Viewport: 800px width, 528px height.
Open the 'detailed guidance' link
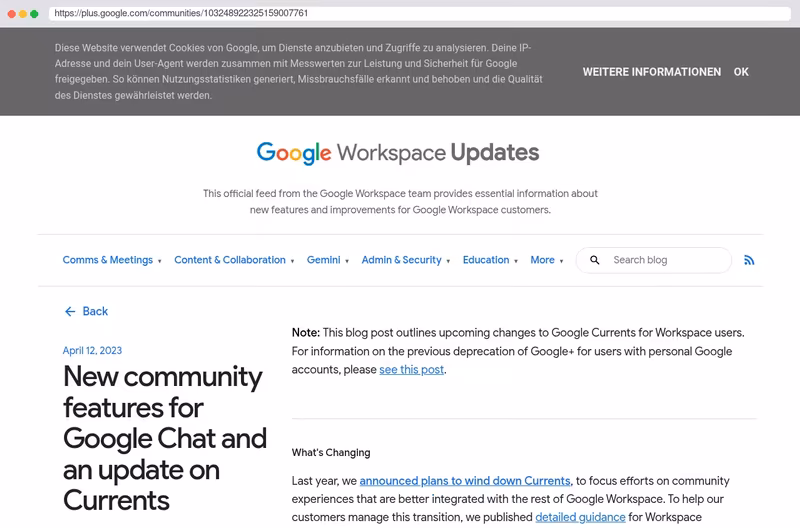coord(580,517)
